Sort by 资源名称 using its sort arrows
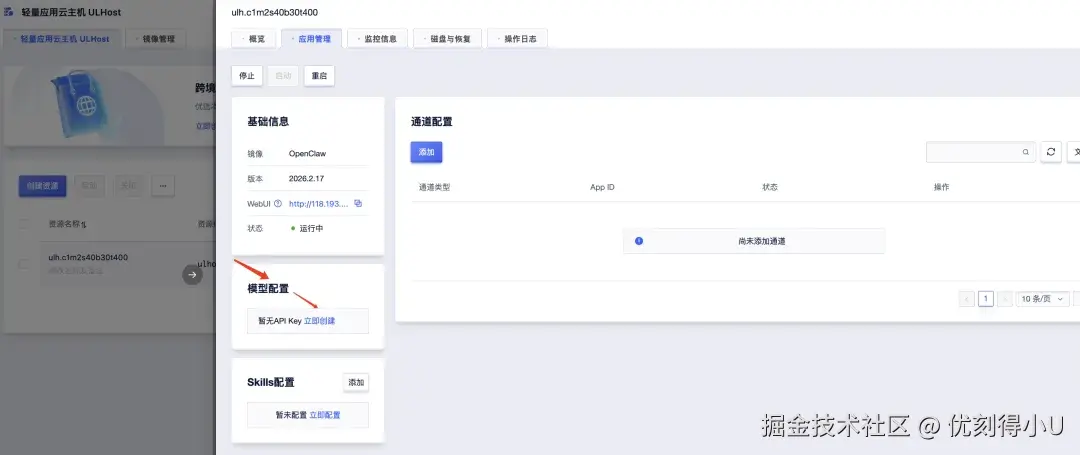1080x455 pixels. [83, 224]
